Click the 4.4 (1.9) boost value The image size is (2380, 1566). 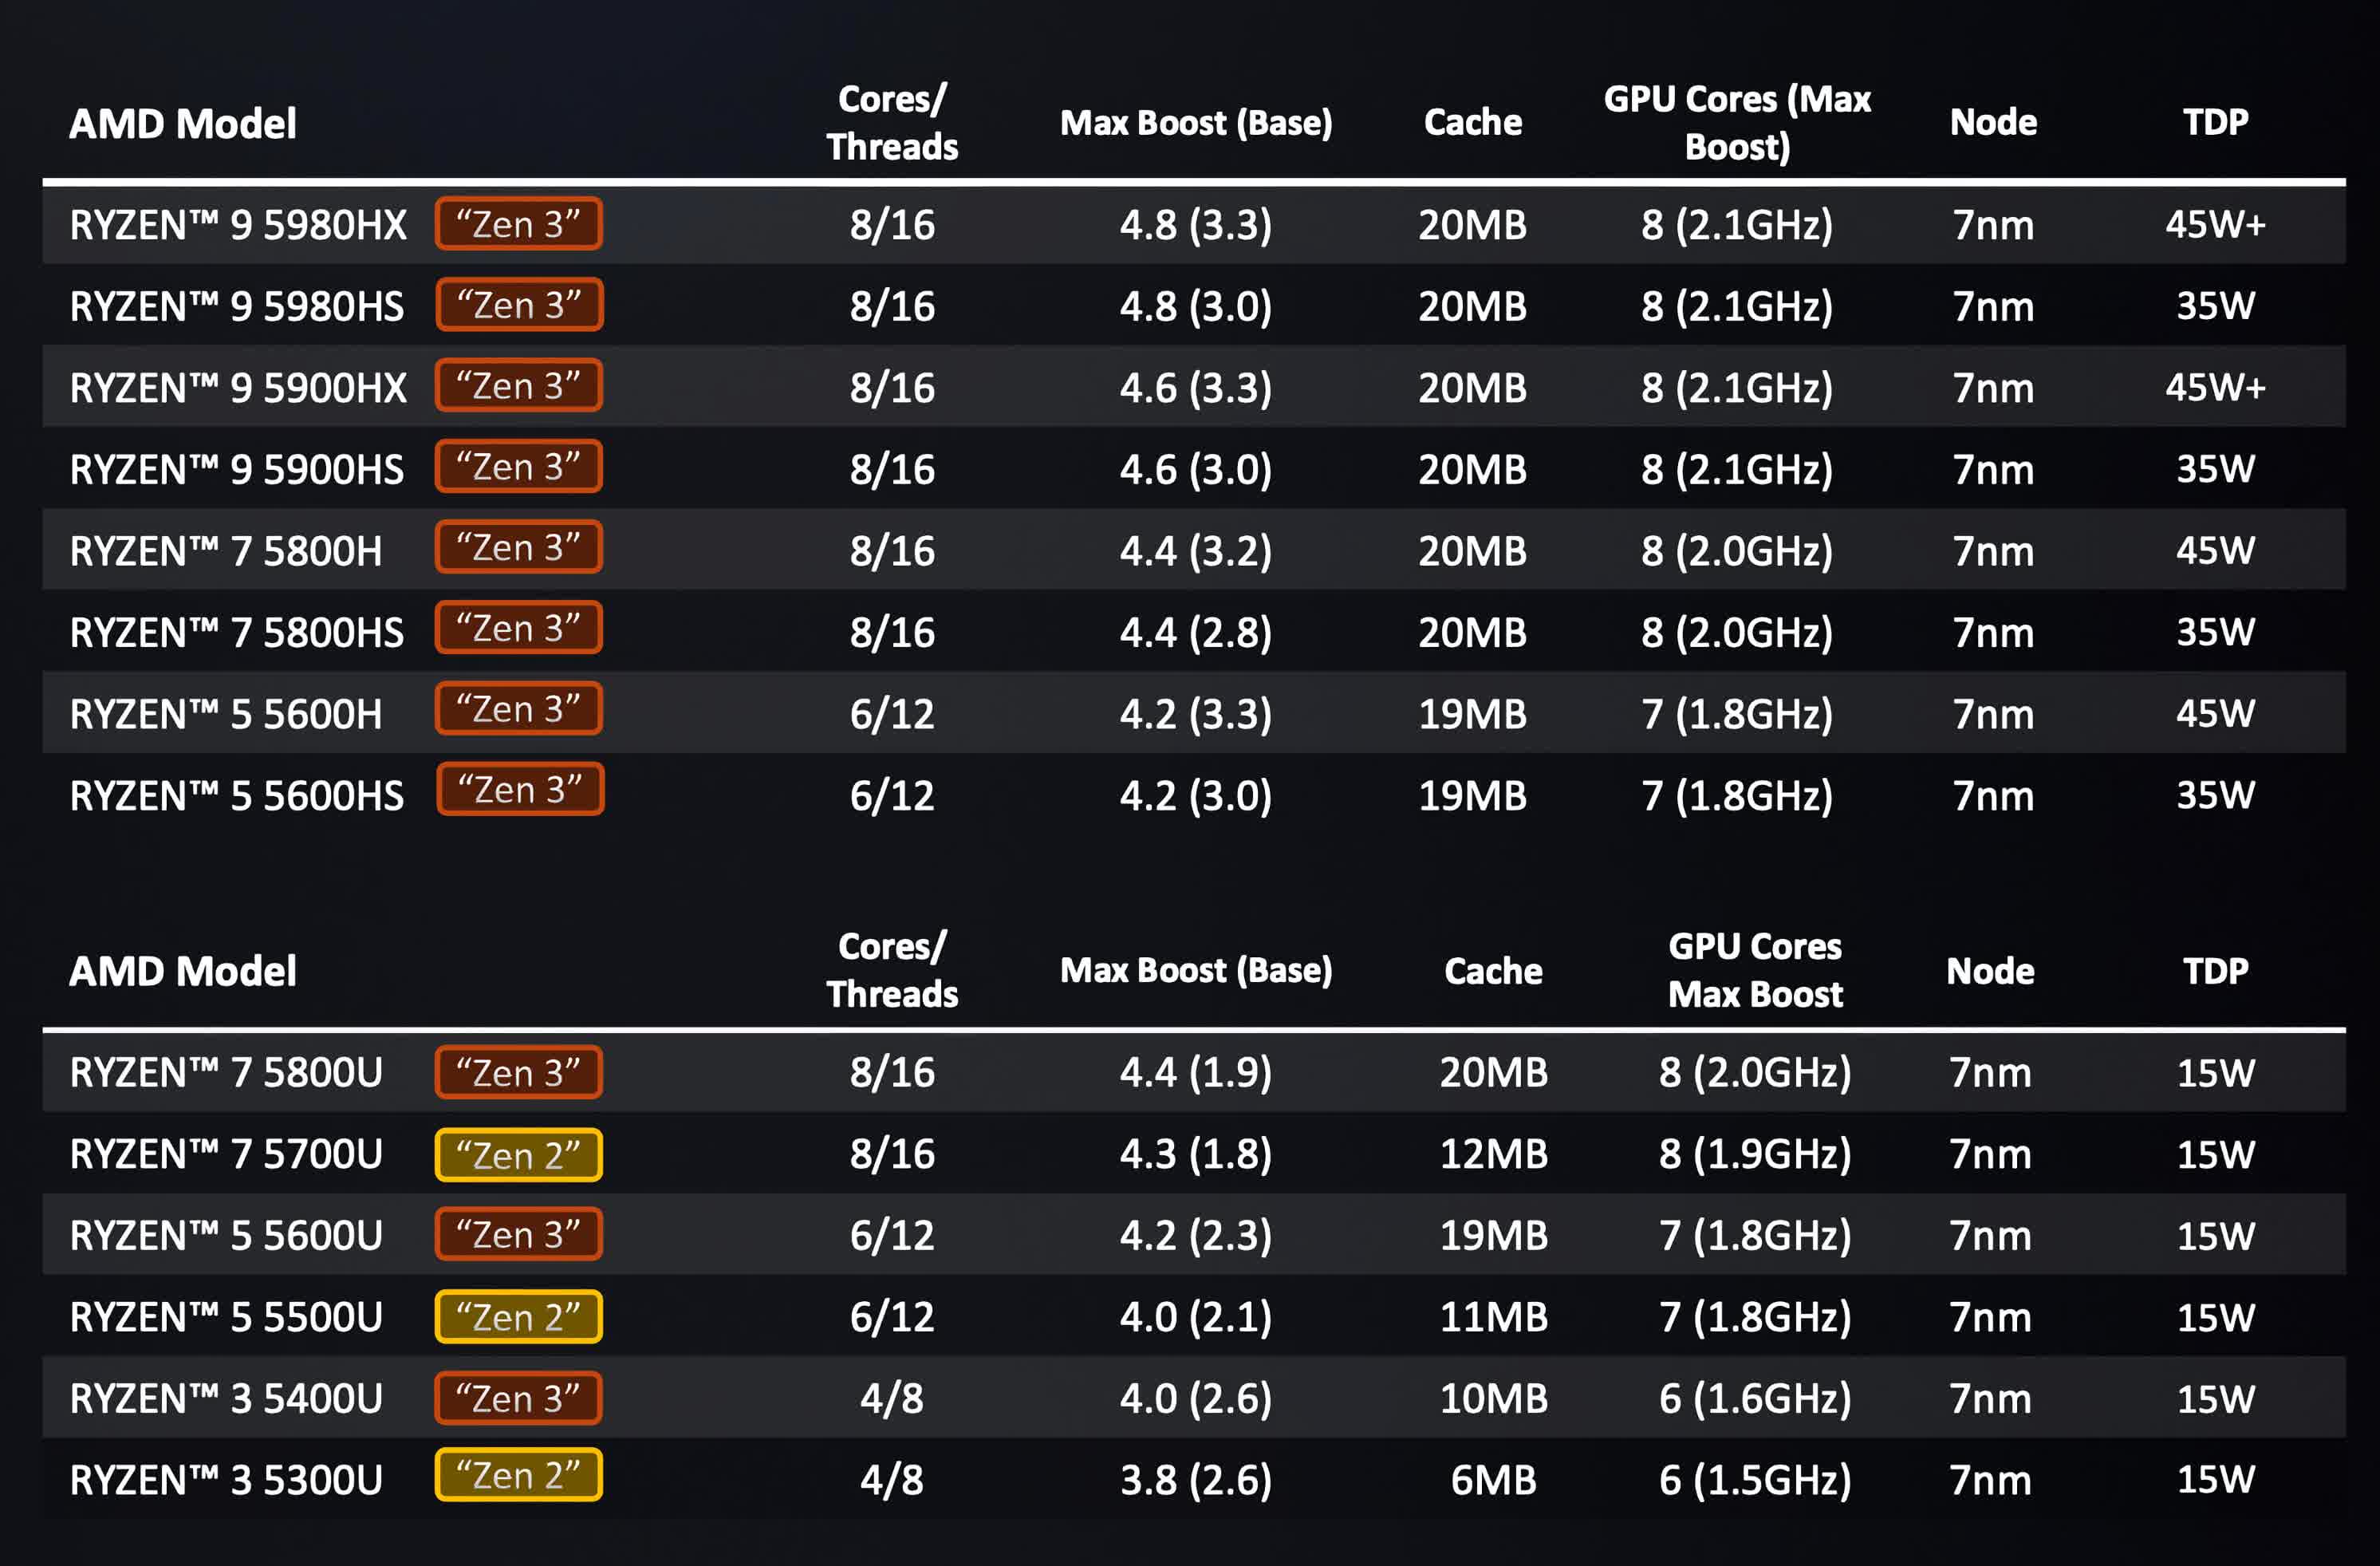[x=1196, y=1074]
